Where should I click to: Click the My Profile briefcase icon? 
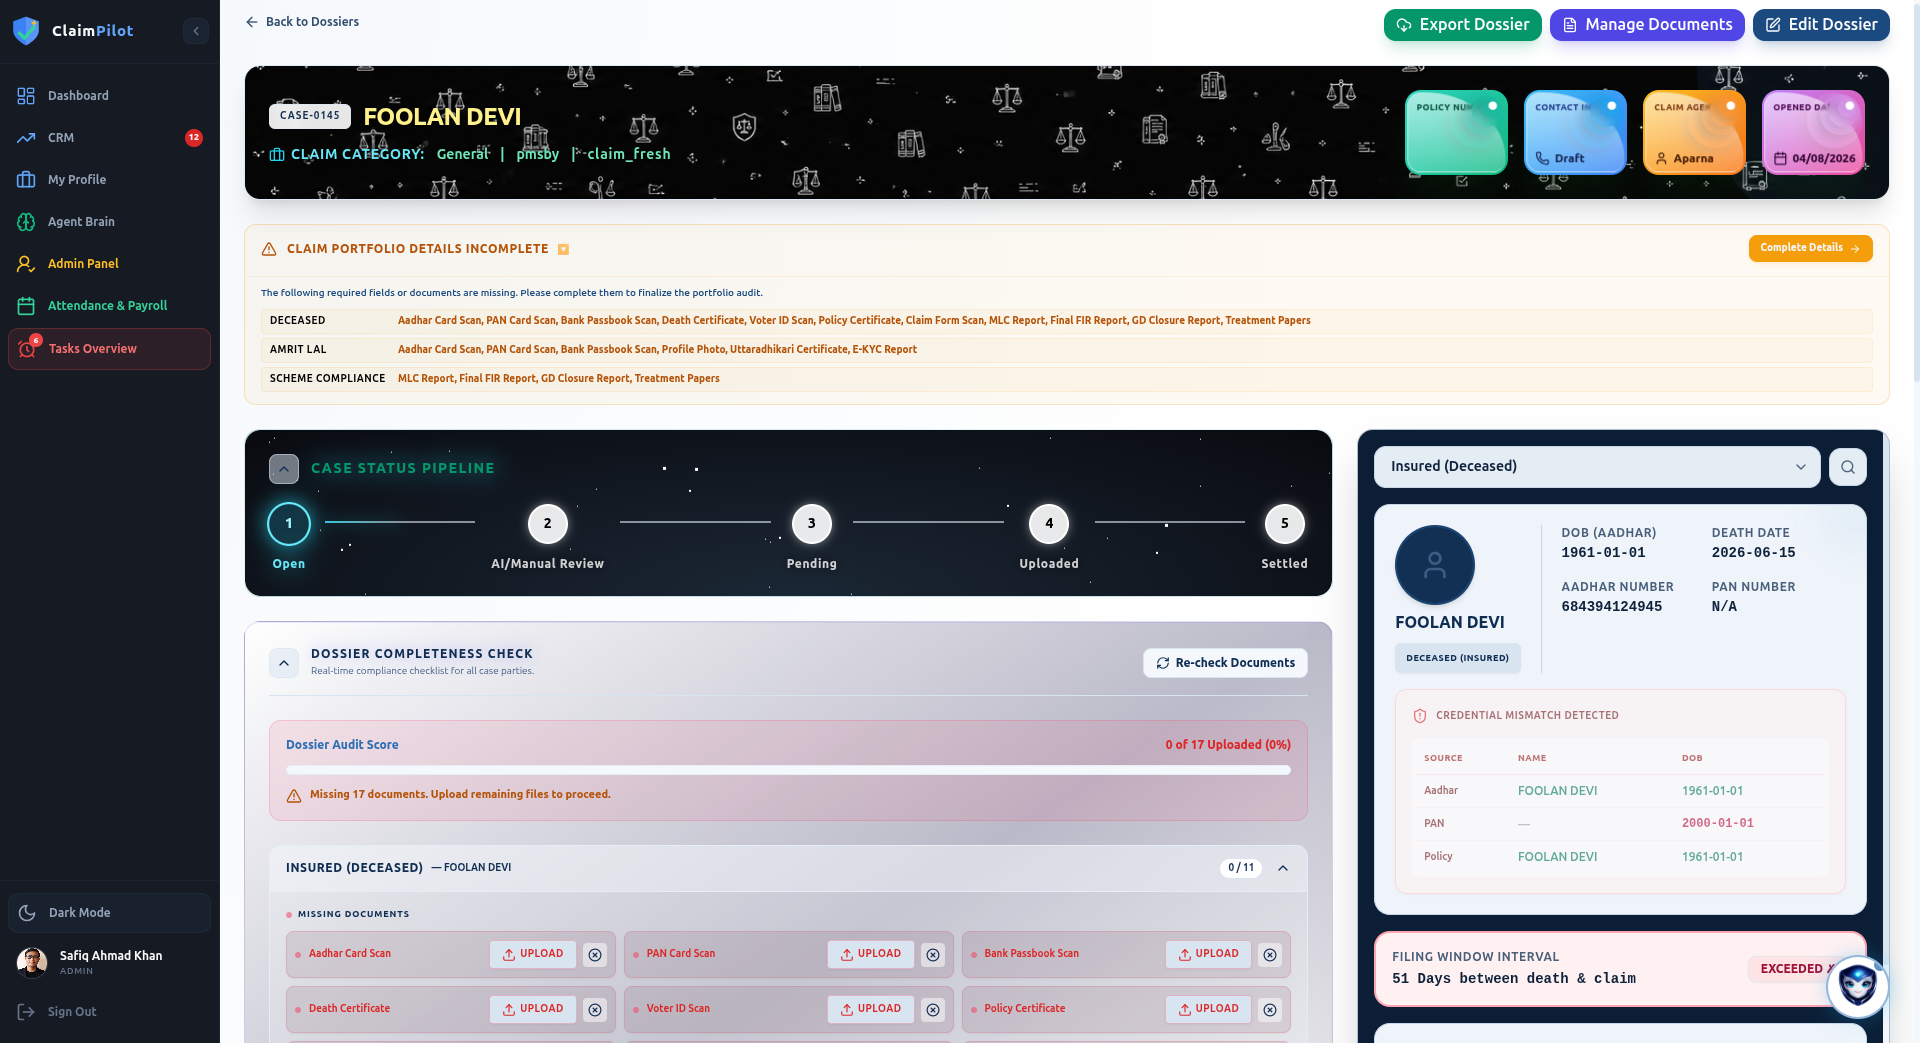[26, 180]
